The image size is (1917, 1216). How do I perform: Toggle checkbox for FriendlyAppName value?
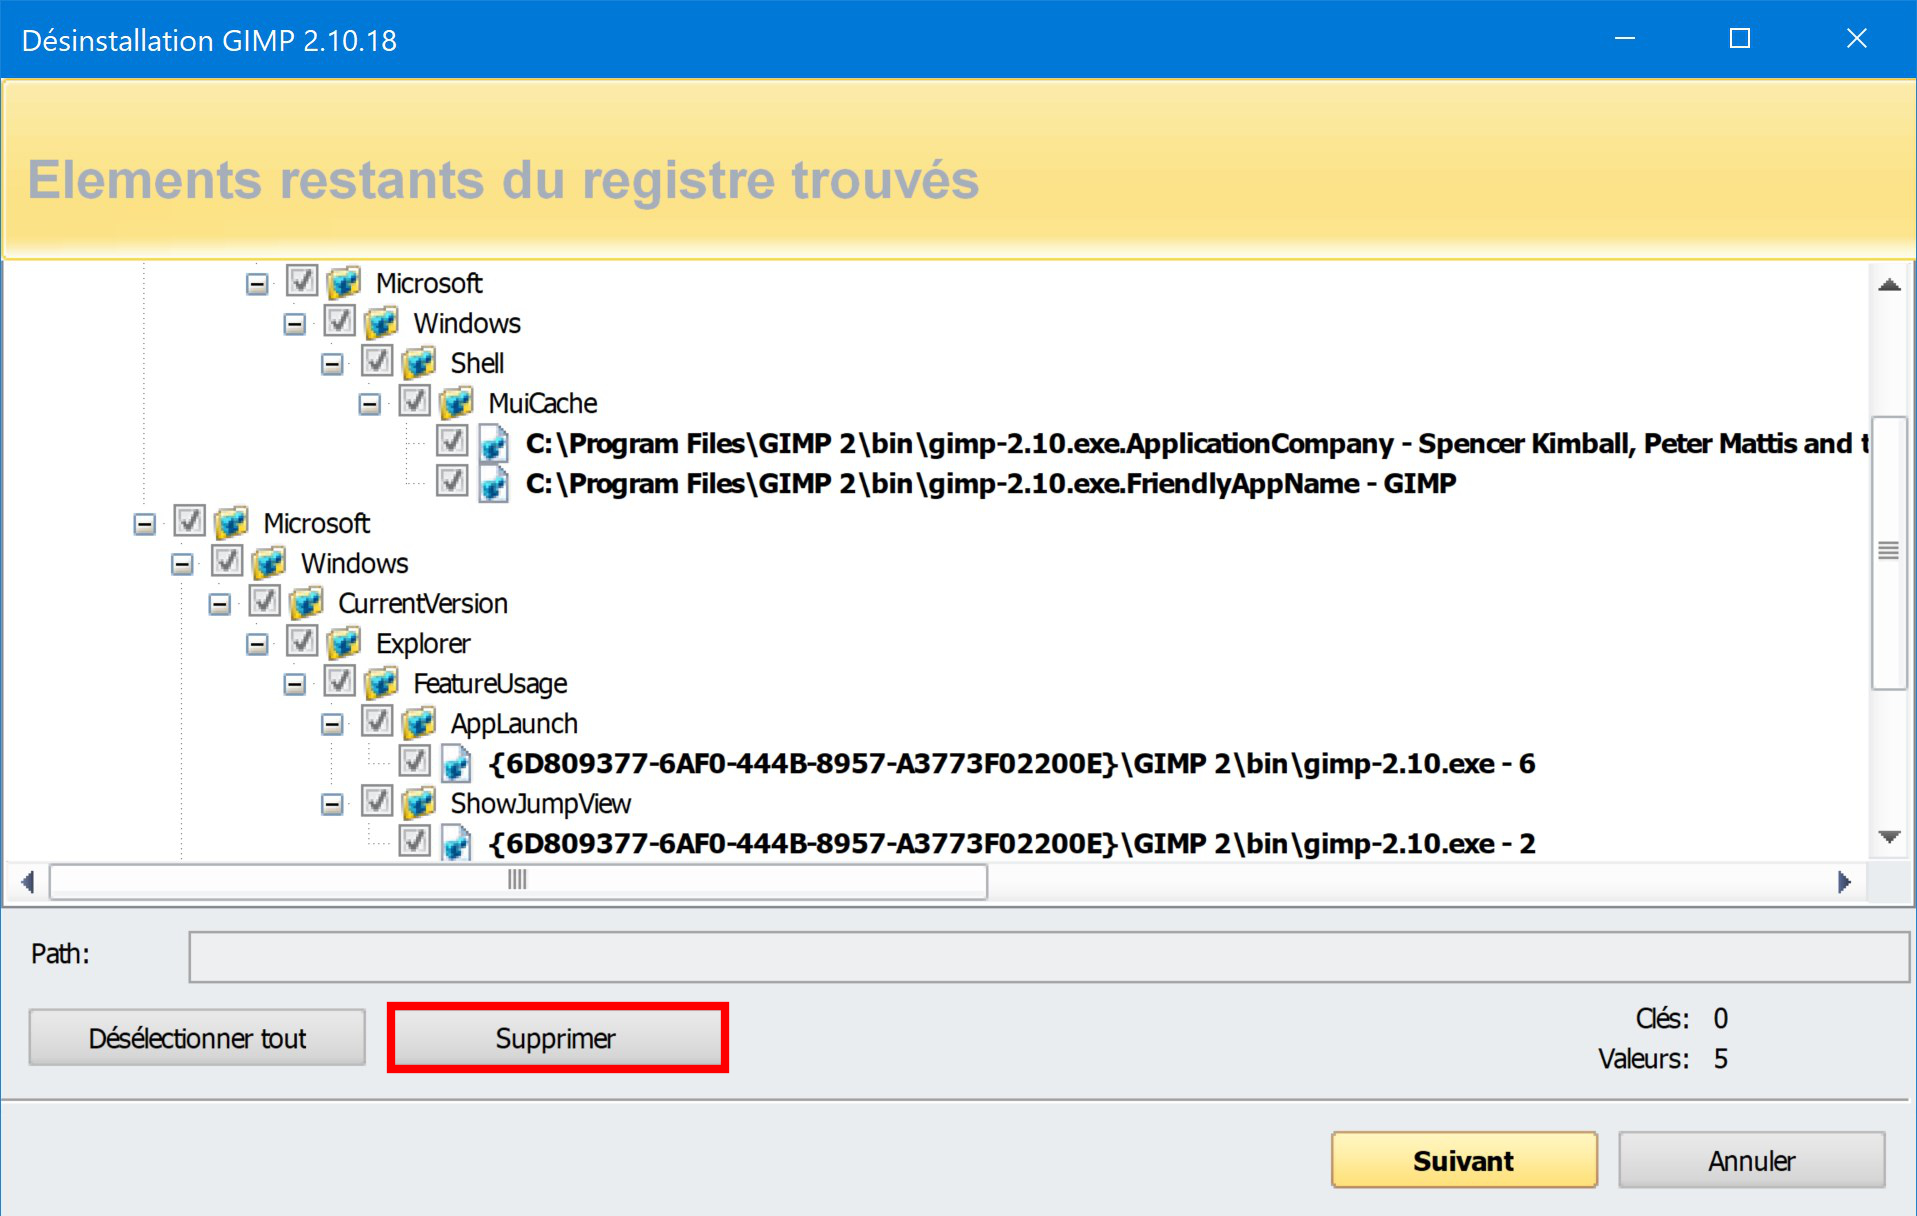point(452,481)
